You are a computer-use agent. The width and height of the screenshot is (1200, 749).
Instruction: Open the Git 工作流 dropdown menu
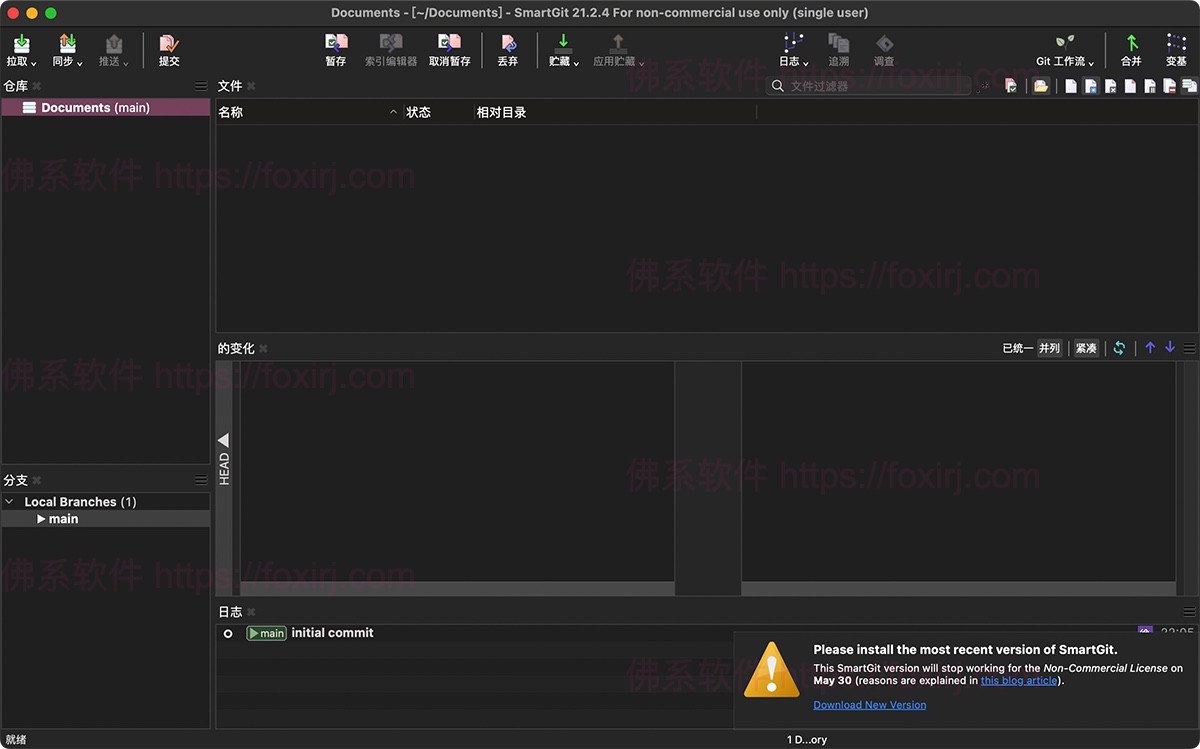tap(1092, 60)
